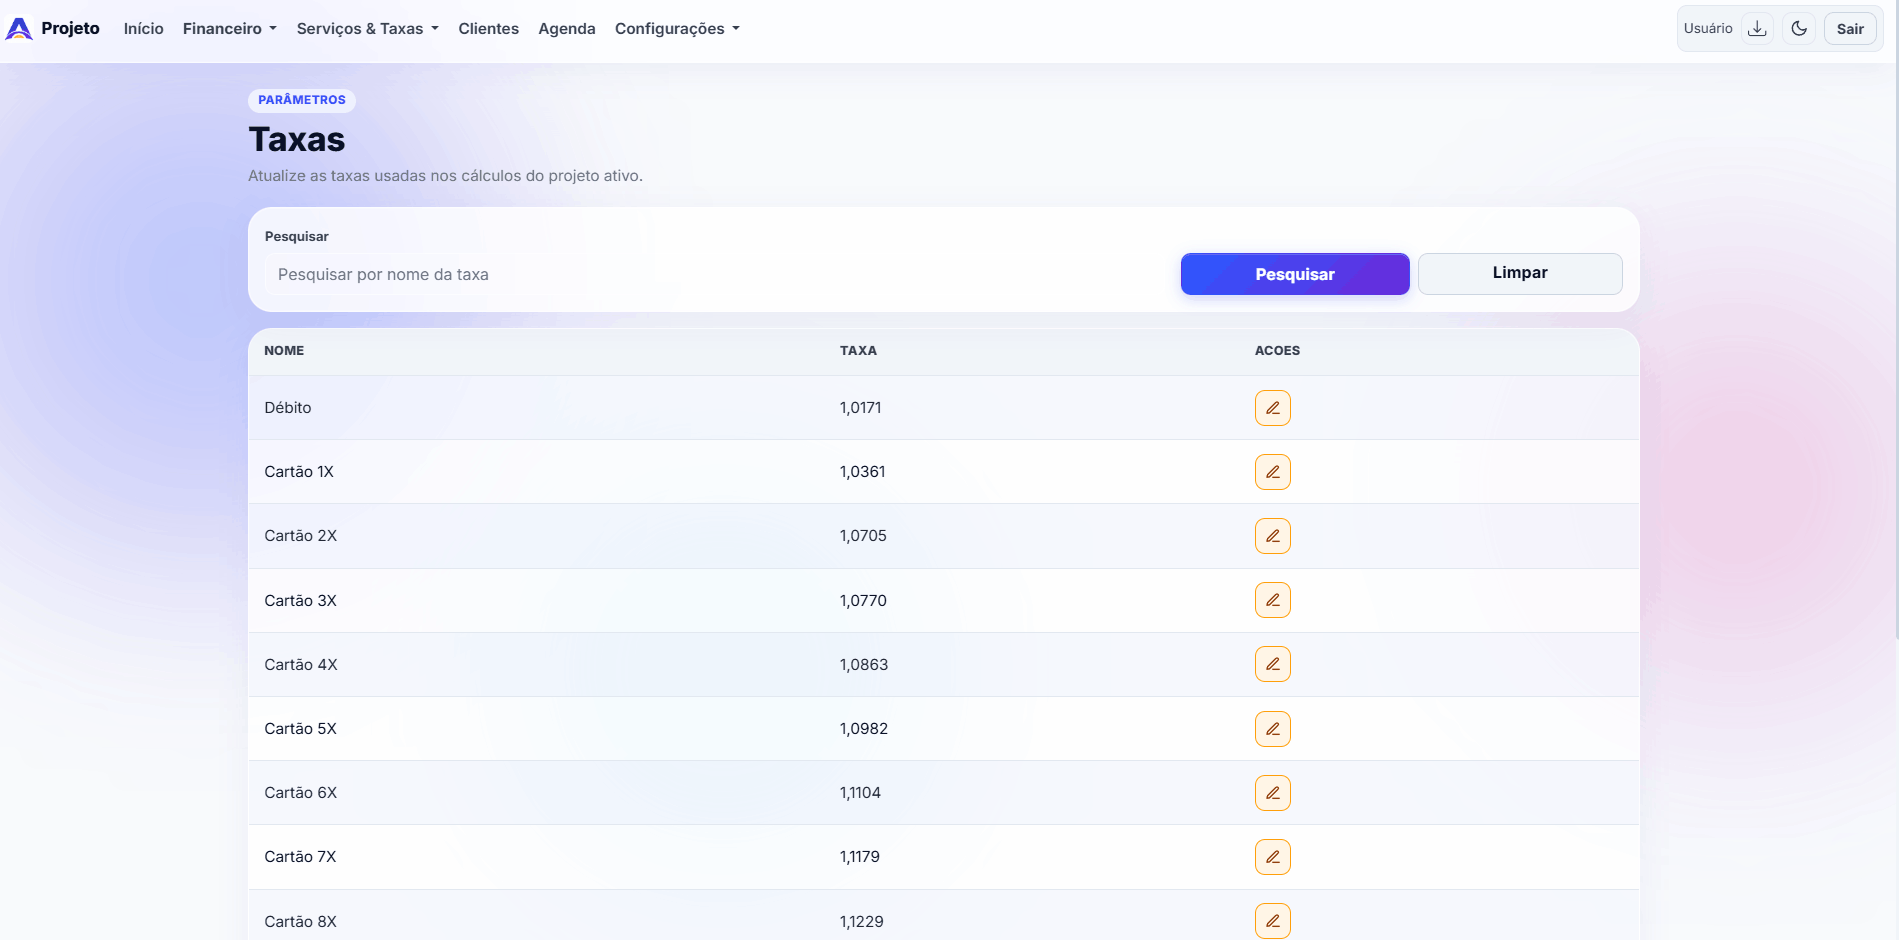Click the rate value 1,0361

[x=862, y=472]
